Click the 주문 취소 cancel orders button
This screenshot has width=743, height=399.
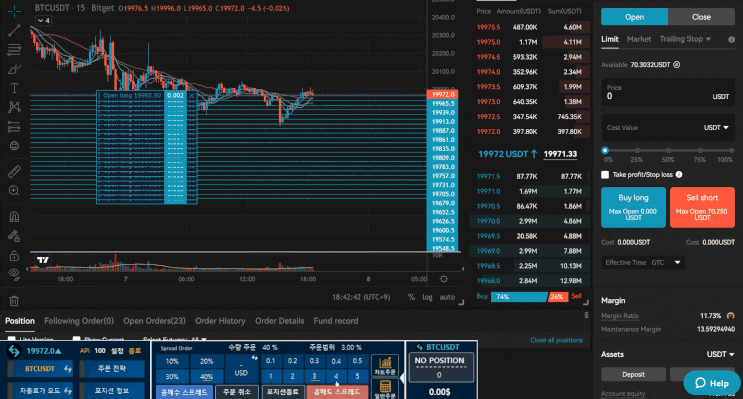(x=236, y=392)
